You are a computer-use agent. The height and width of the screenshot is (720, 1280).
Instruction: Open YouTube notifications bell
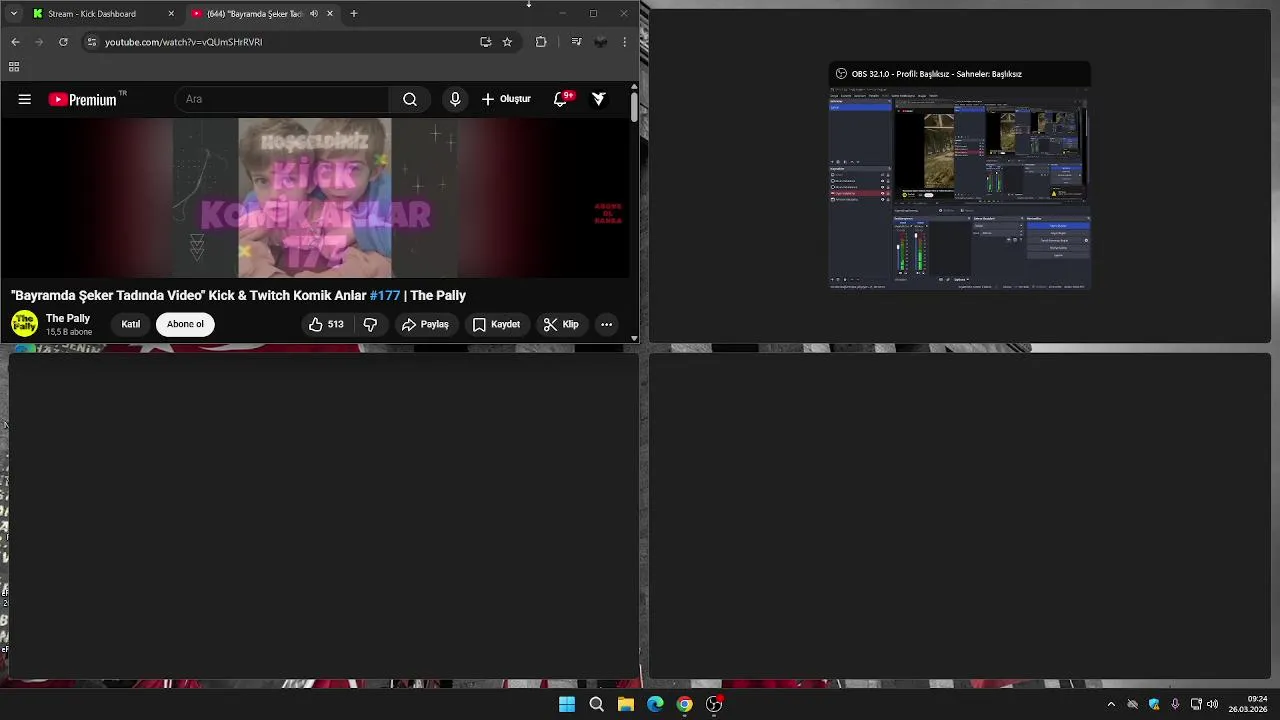(x=561, y=99)
